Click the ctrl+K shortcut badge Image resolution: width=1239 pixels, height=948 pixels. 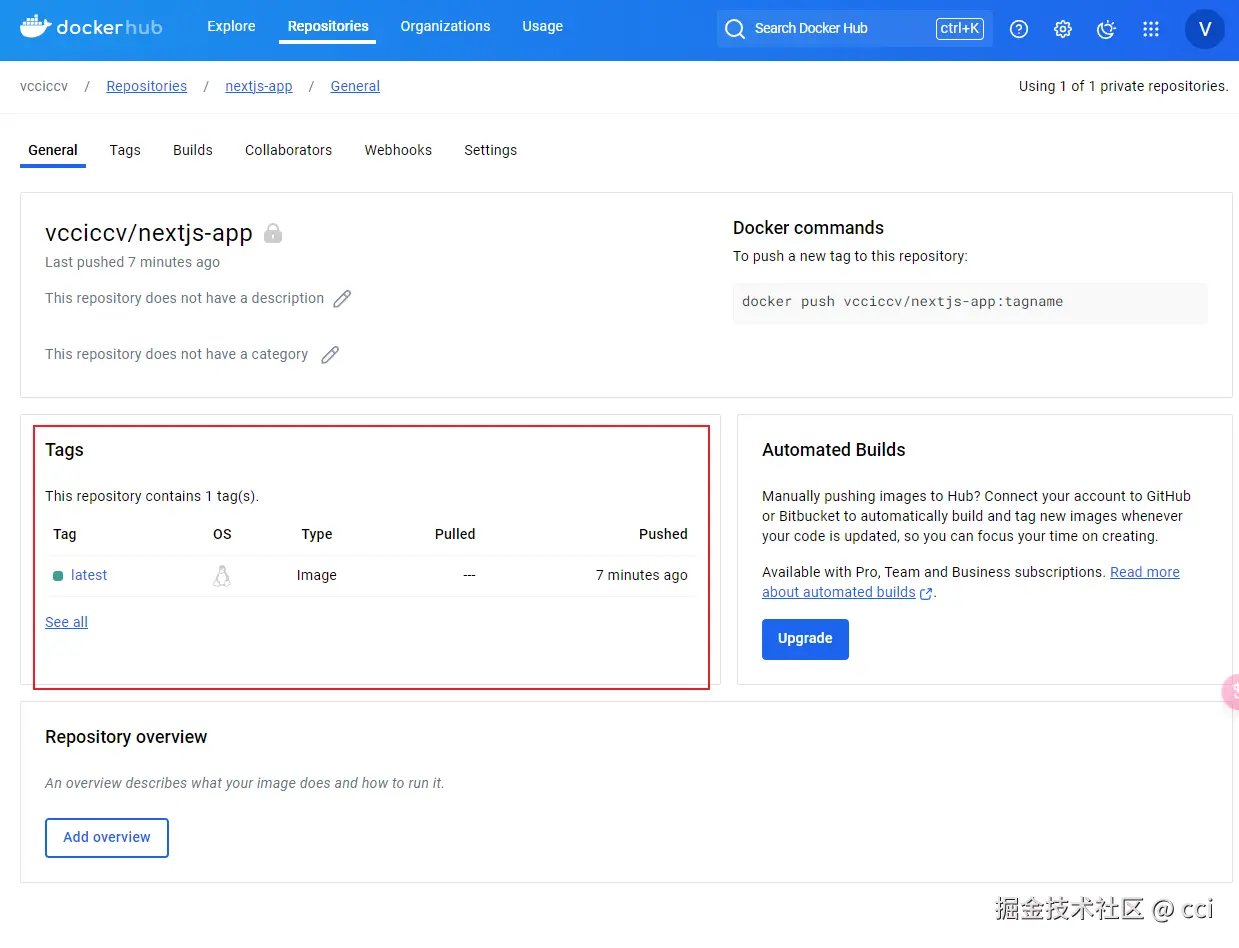pos(960,28)
